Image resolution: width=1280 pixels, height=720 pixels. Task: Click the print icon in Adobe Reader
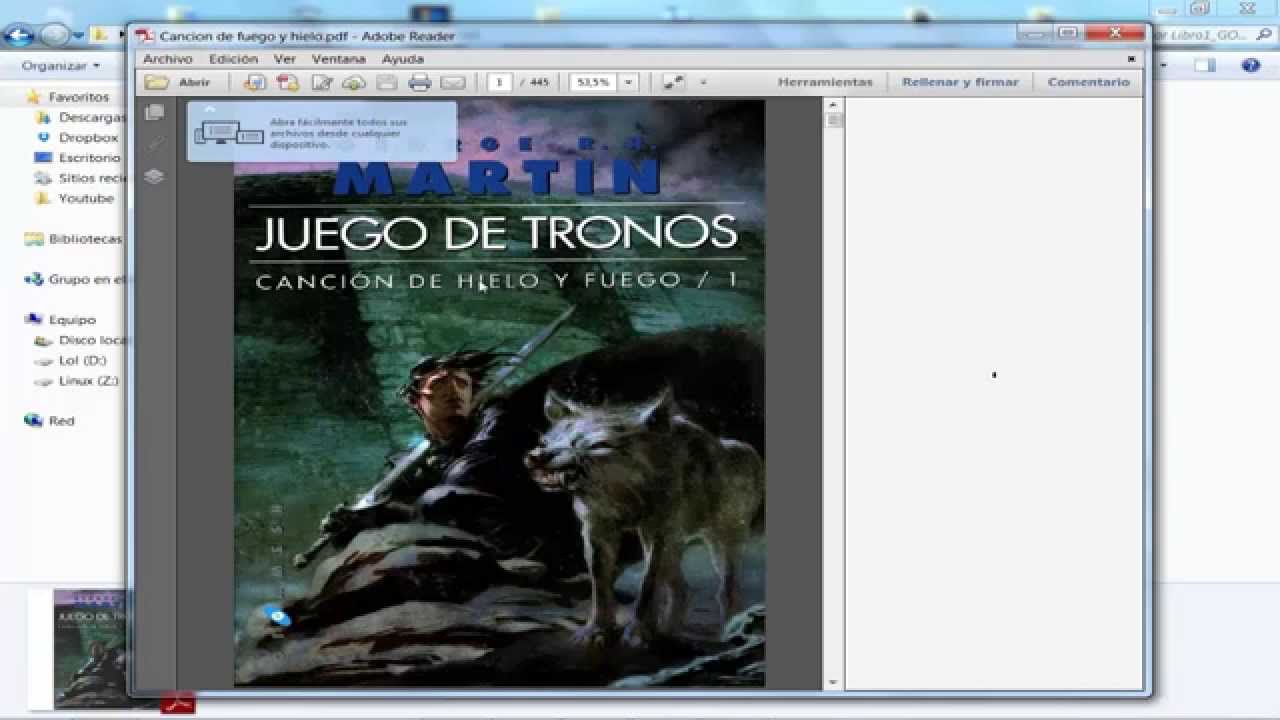420,82
